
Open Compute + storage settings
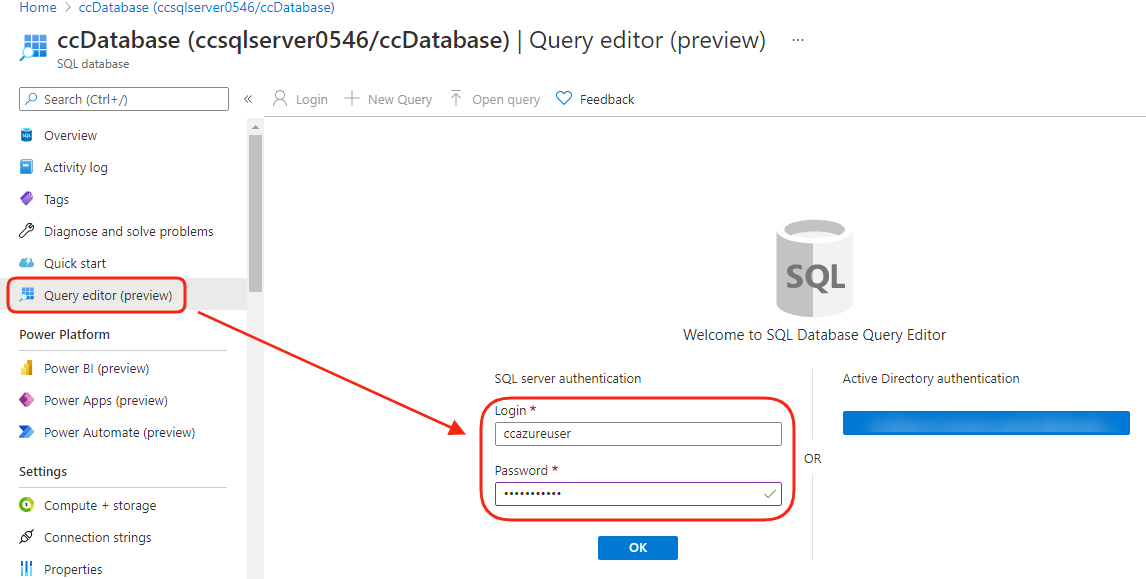click(99, 506)
